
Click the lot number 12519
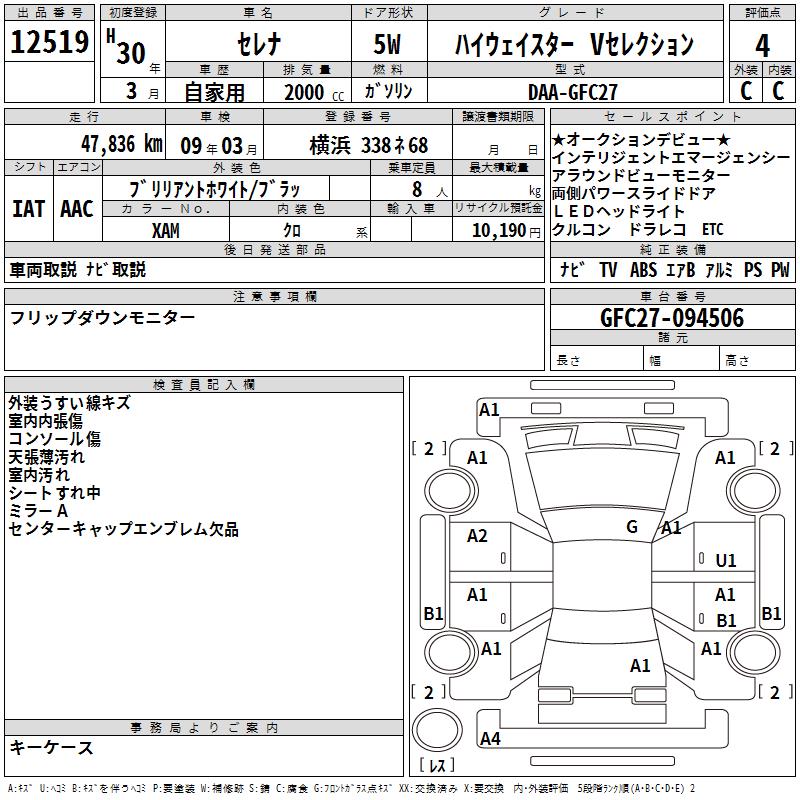(x=49, y=42)
